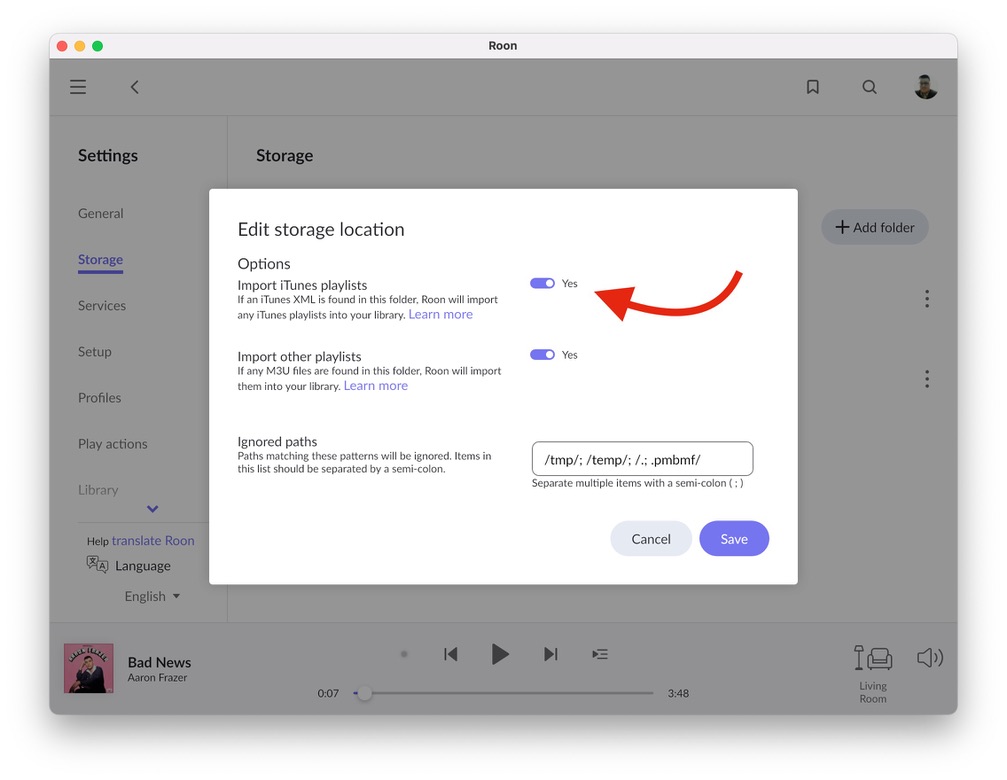Open Learn more link for M3U playlists

(x=376, y=386)
